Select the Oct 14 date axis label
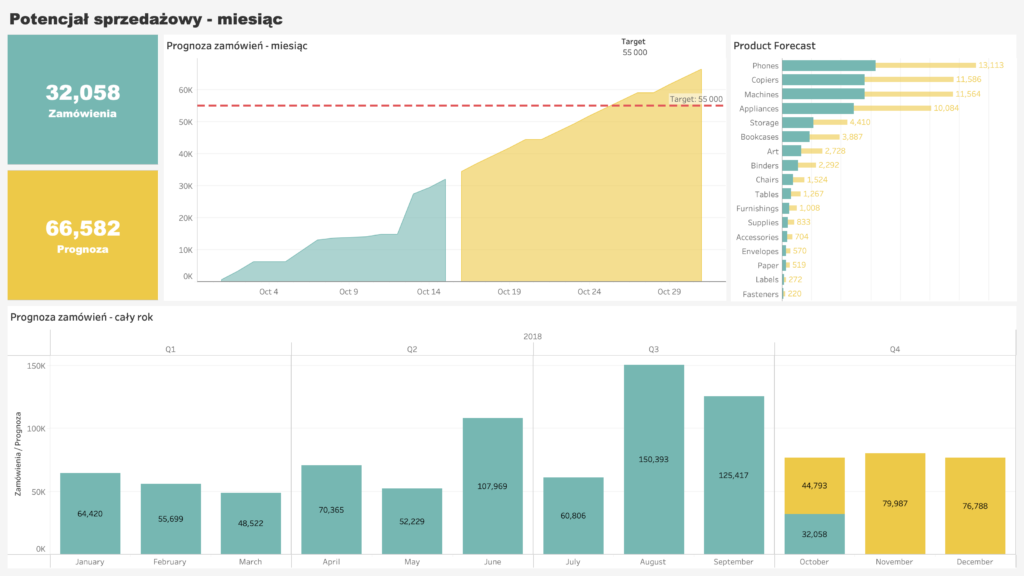Screen dimensions: 1024x576 (428, 292)
